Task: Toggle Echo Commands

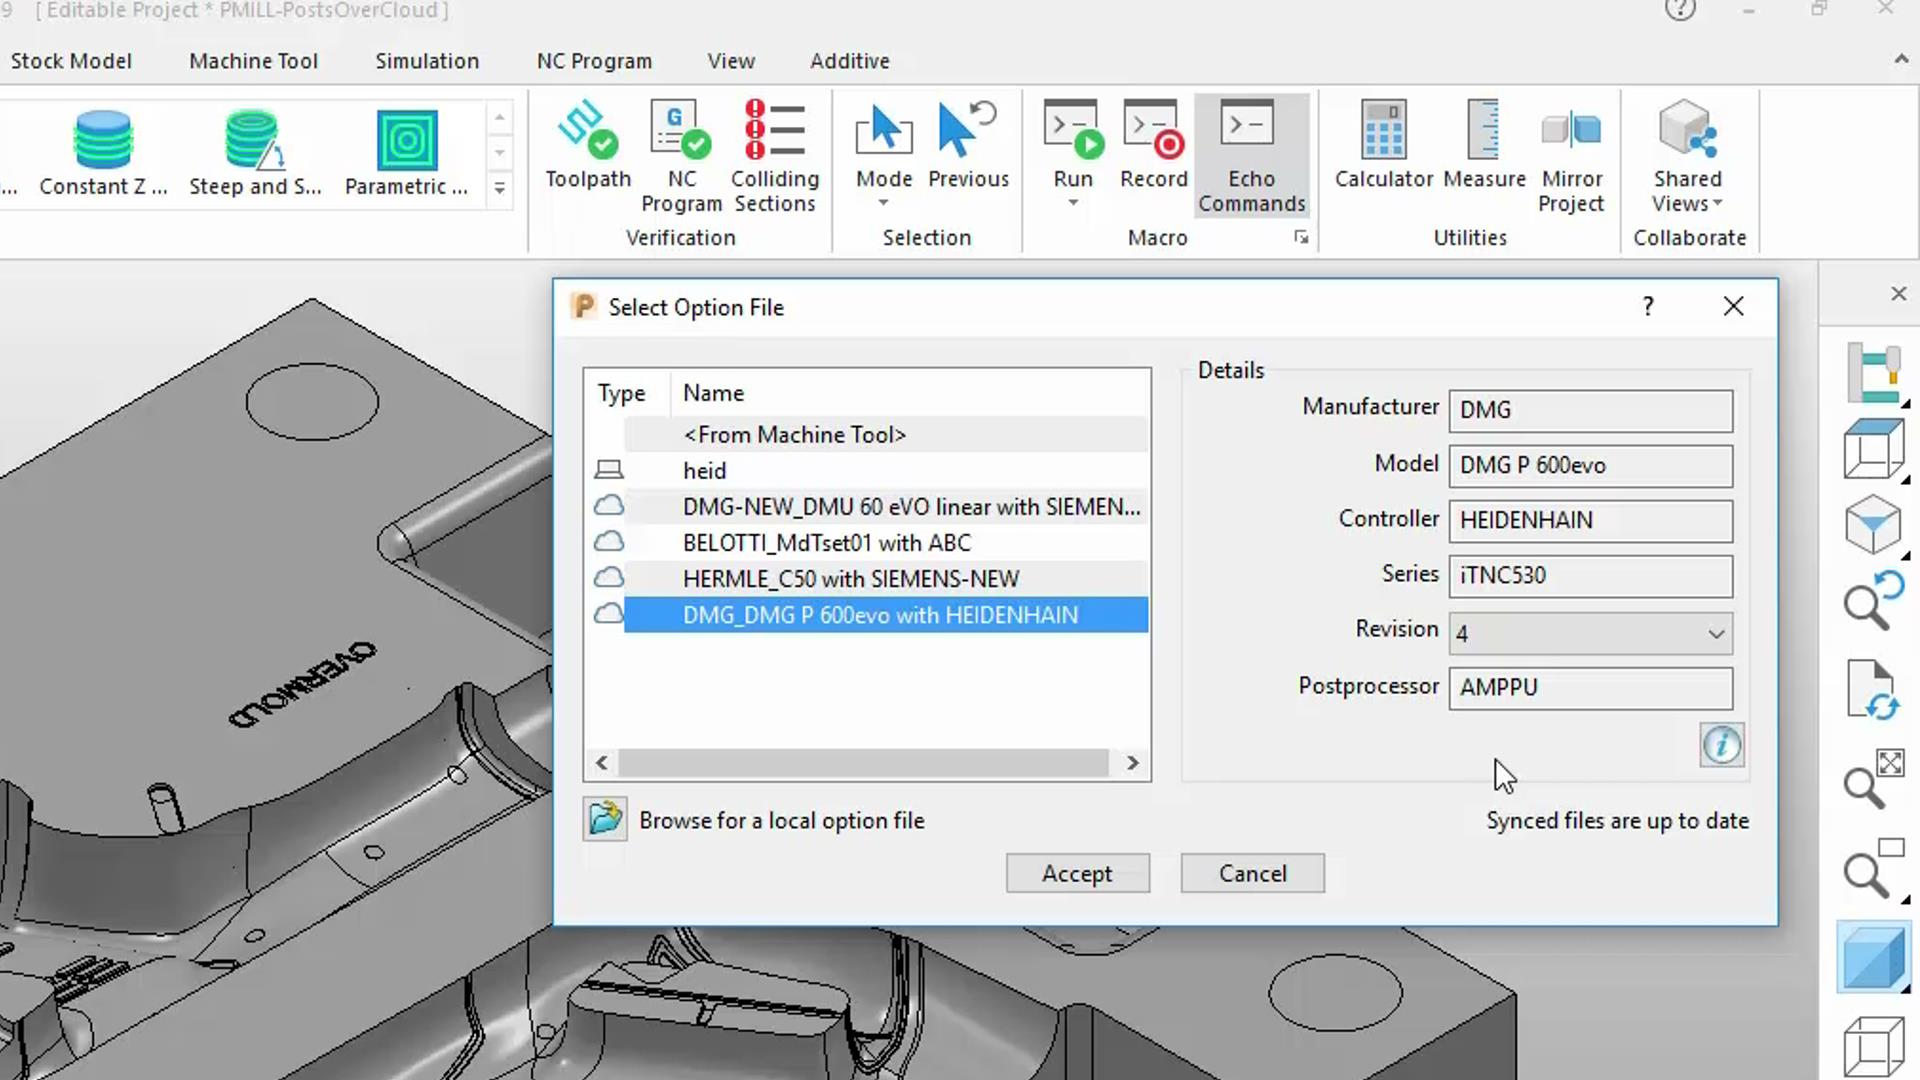Action: pos(1251,156)
